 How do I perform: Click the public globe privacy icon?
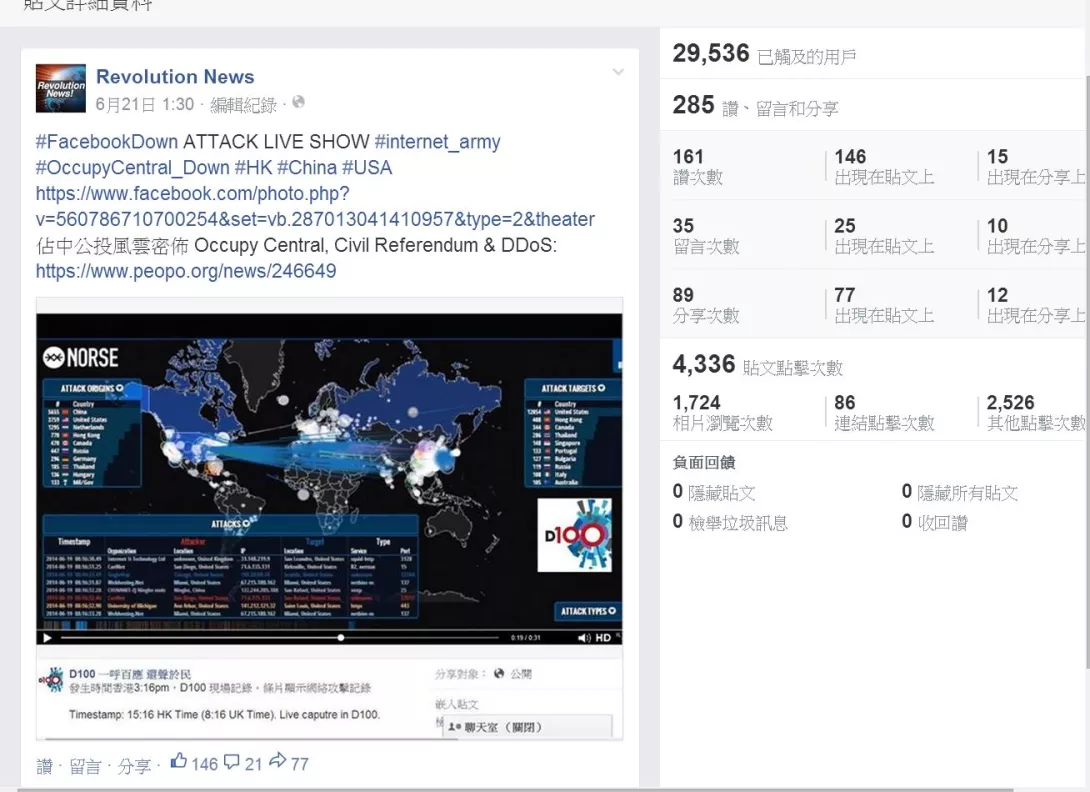coord(298,102)
